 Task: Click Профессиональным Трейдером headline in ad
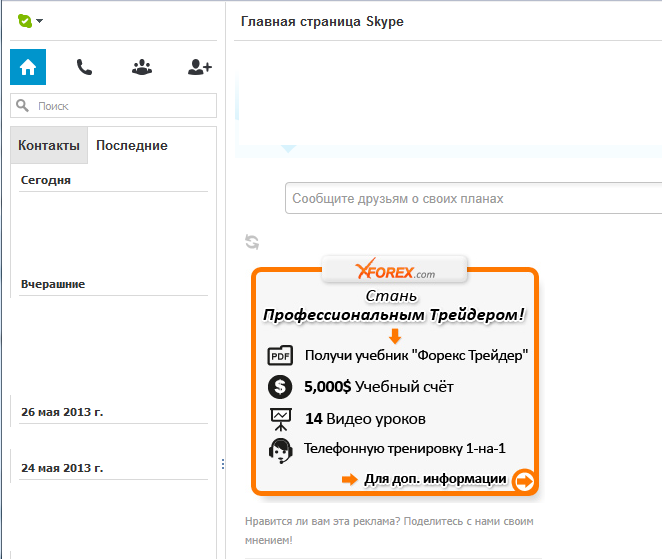394,315
